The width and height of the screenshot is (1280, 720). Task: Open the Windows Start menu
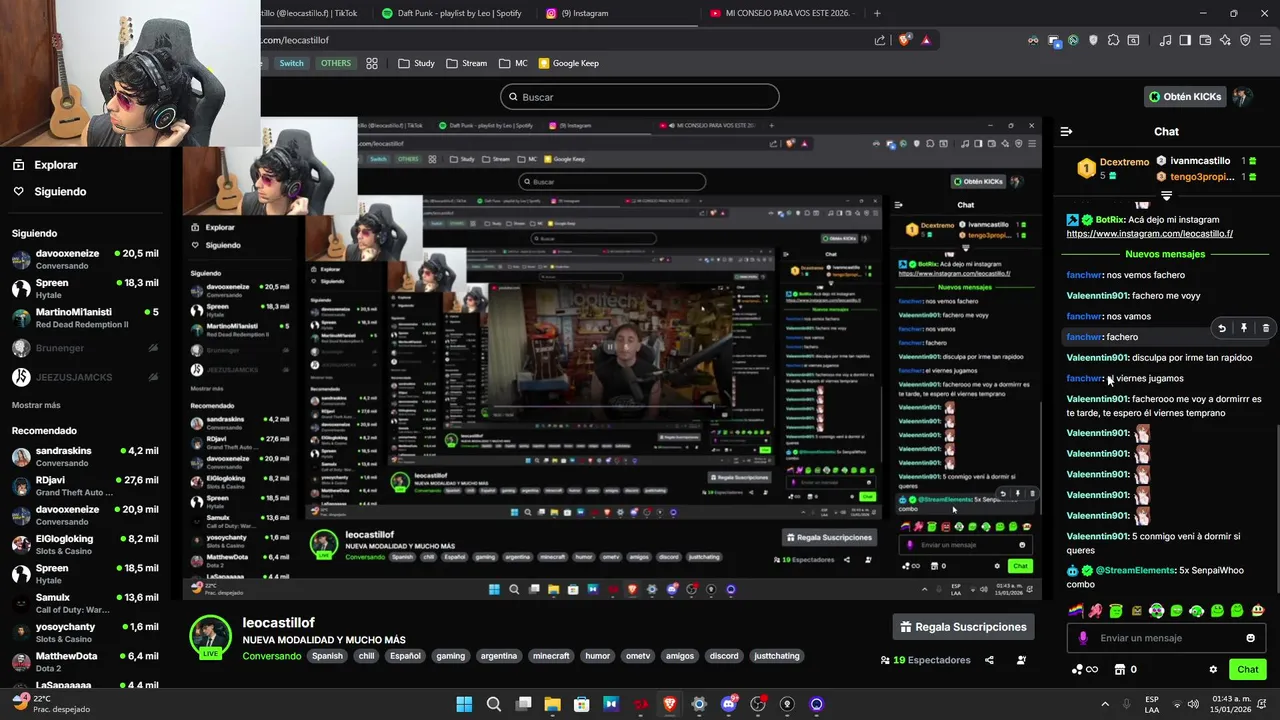coord(464,704)
